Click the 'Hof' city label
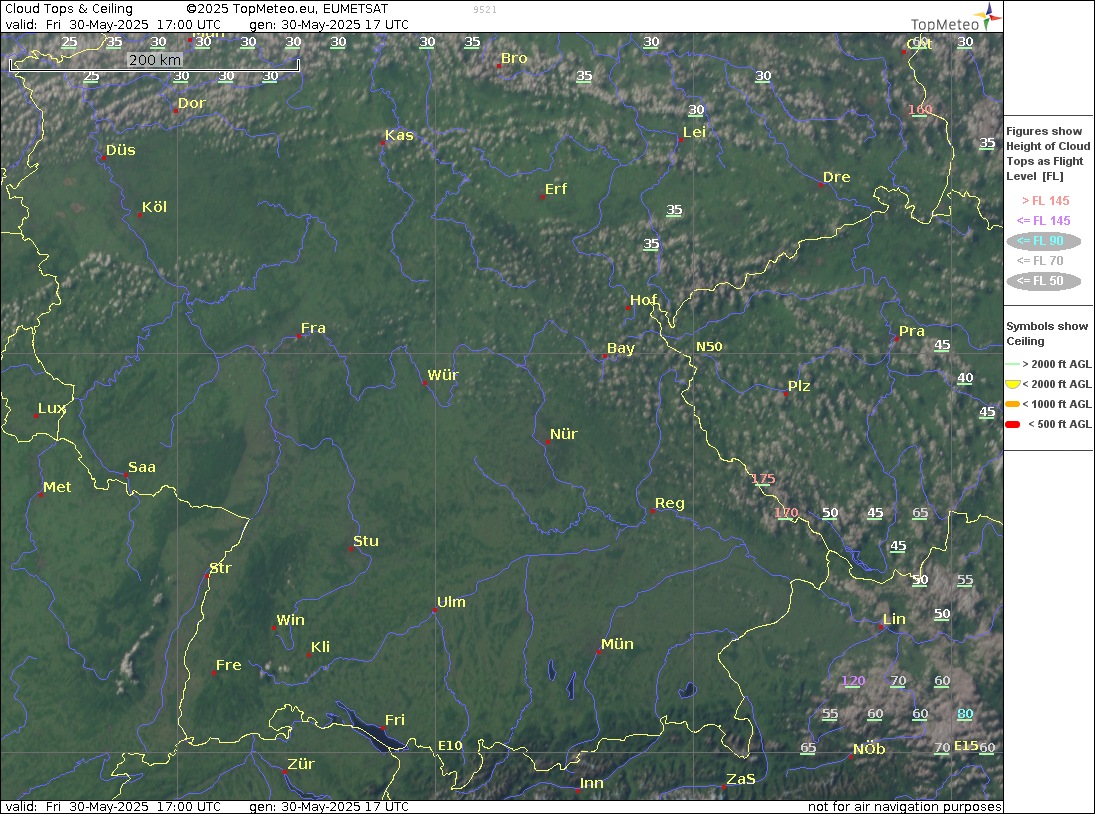 643,300
